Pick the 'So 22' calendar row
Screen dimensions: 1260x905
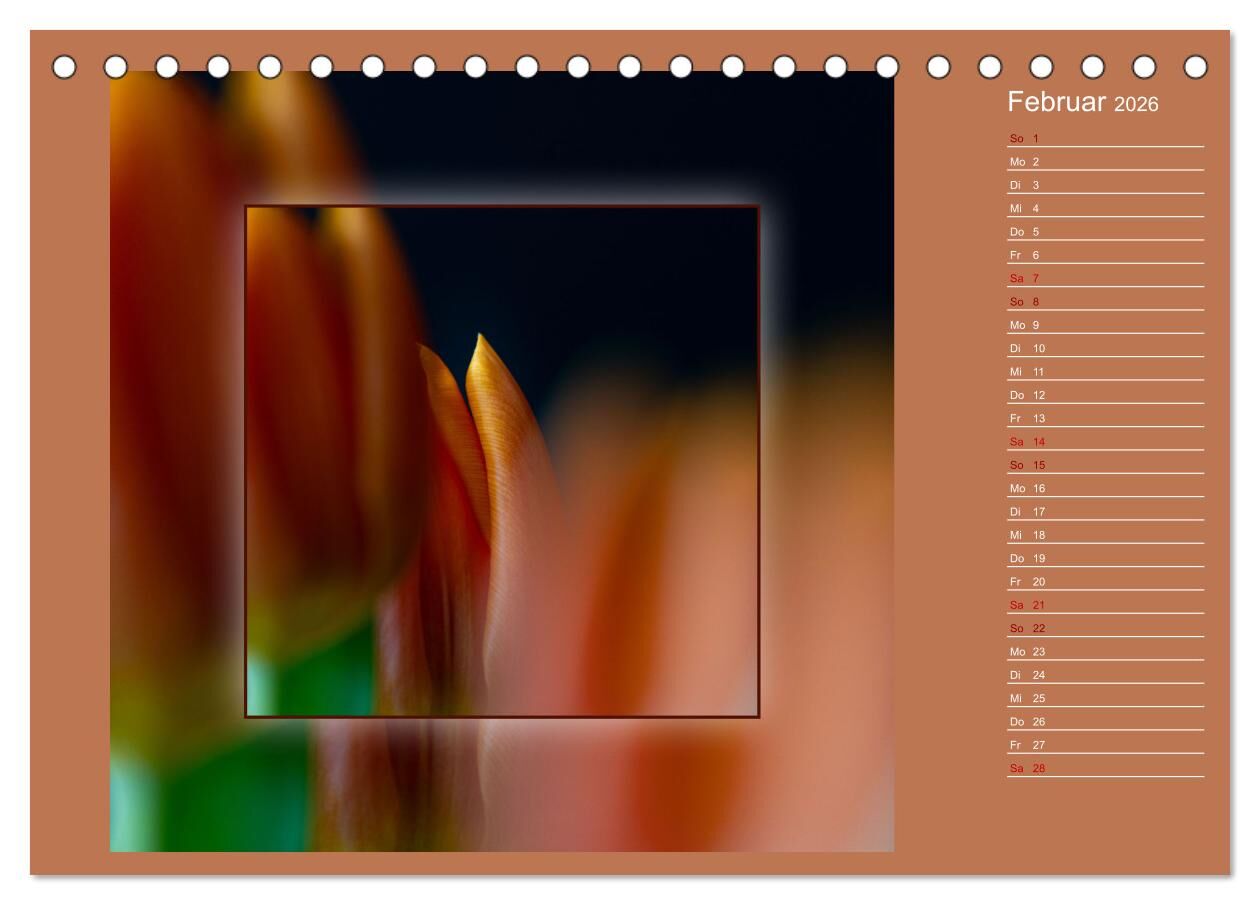(1027, 628)
